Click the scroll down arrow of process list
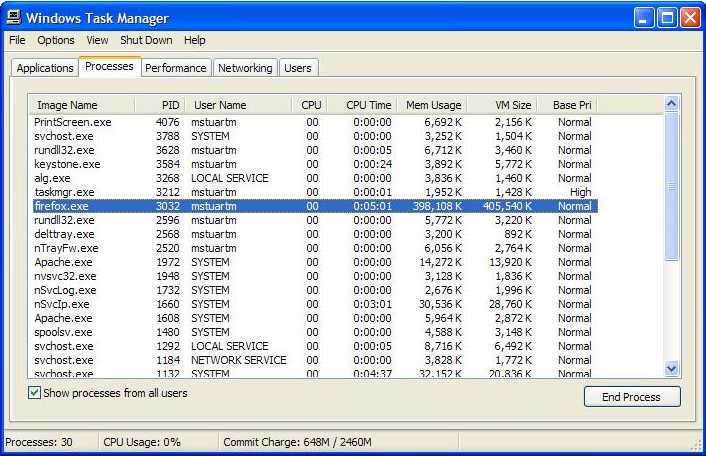 pyautogui.click(x=671, y=369)
